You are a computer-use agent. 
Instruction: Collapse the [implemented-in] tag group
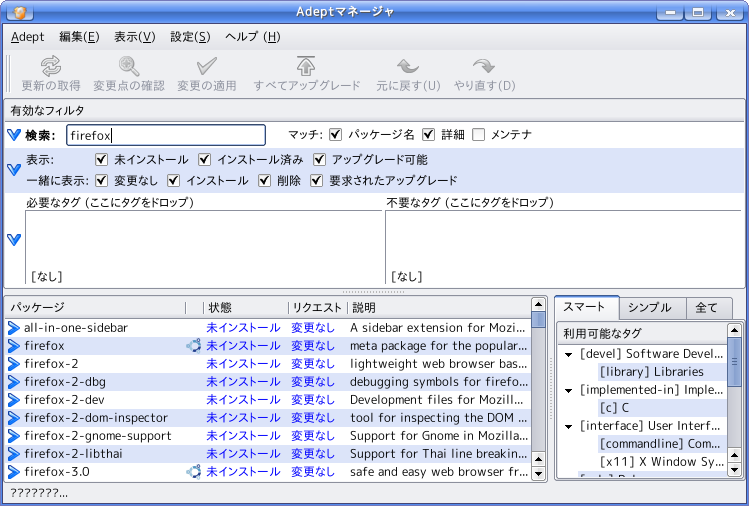tap(568, 391)
